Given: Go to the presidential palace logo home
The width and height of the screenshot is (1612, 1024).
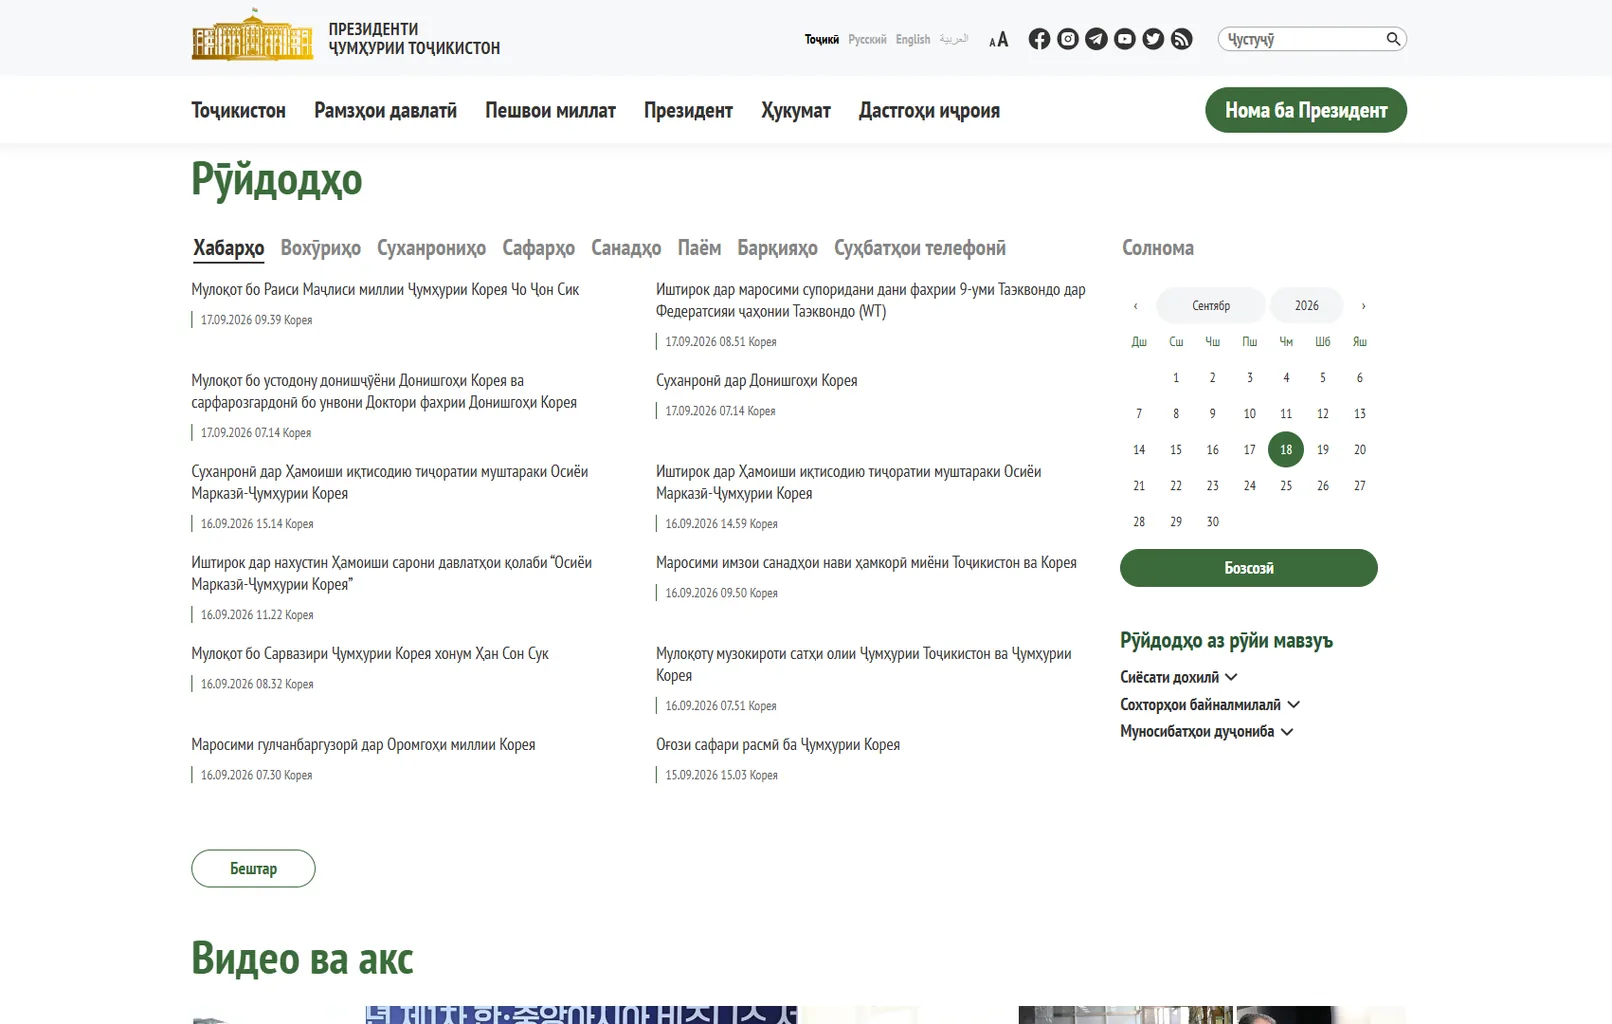Looking at the screenshot, I should 252,35.
